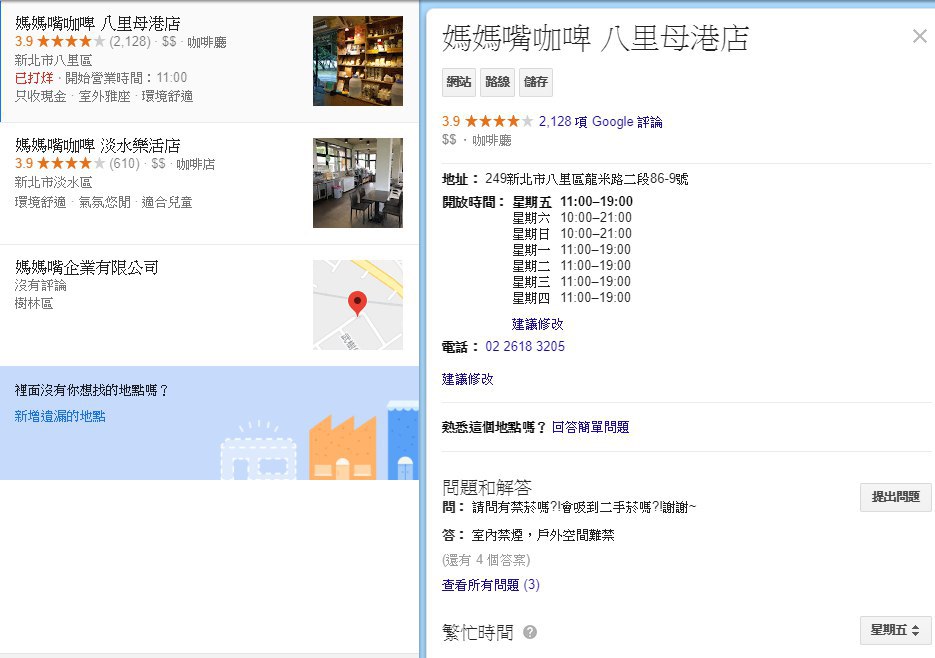Select the 媽媽嘴咖啡 八里母港店 result title
Image resolution: width=935 pixels, height=658 pixels.
(98, 24)
